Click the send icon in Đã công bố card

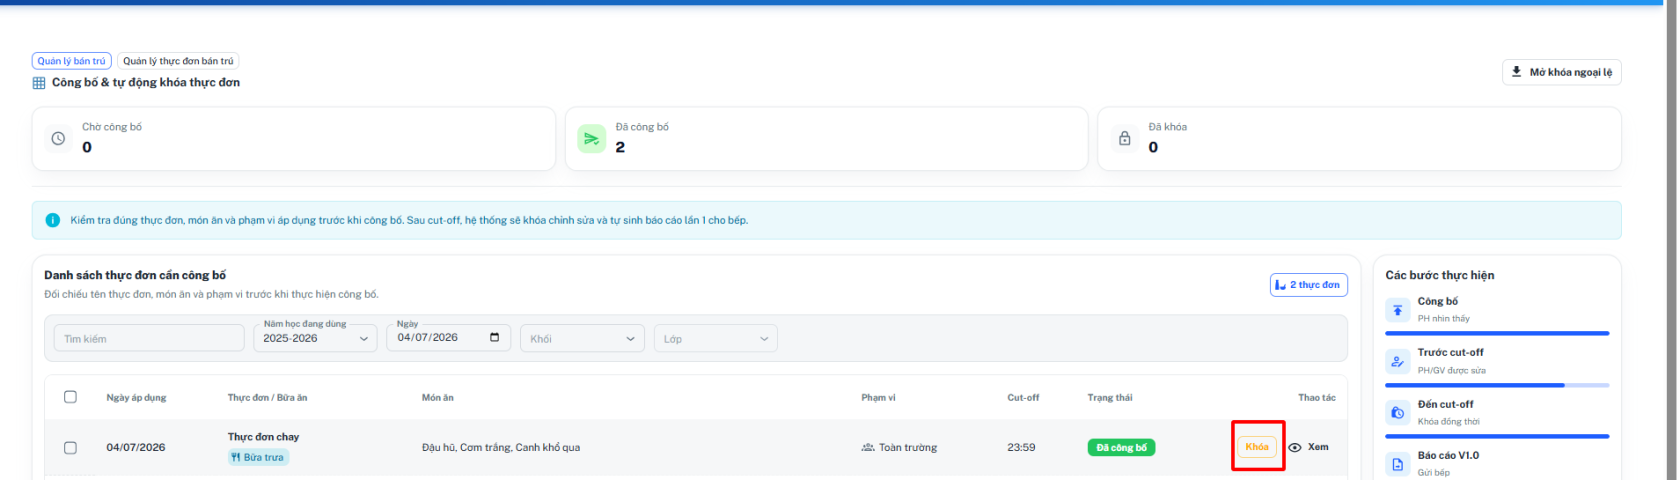[x=592, y=139]
